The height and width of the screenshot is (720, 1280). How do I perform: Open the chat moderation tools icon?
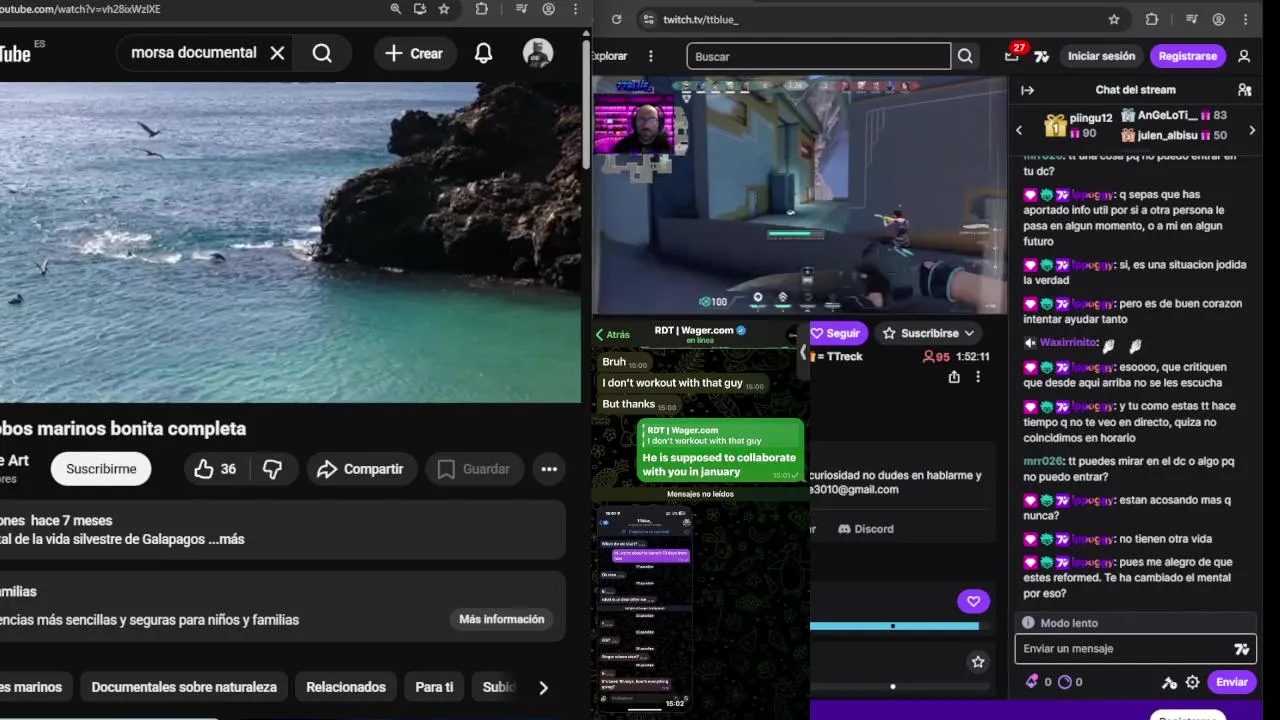[1169, 682]
